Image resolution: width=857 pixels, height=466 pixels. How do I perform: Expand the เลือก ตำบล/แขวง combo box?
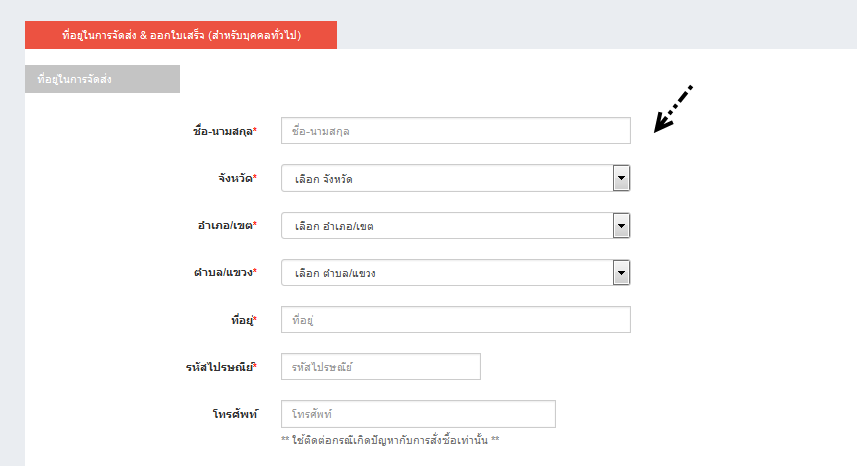coord(455,273)
